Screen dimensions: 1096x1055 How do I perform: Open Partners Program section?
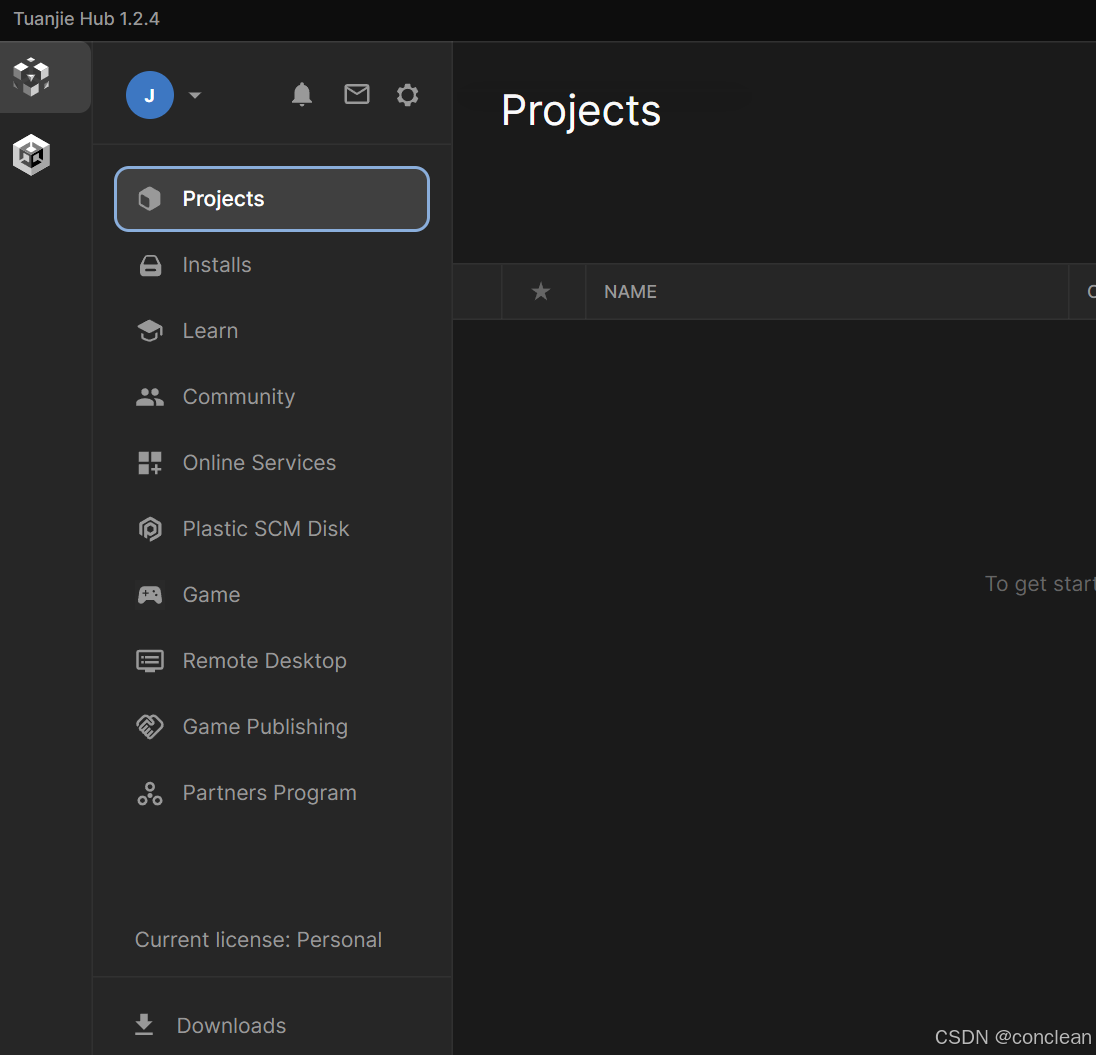(x=272, y=793)
